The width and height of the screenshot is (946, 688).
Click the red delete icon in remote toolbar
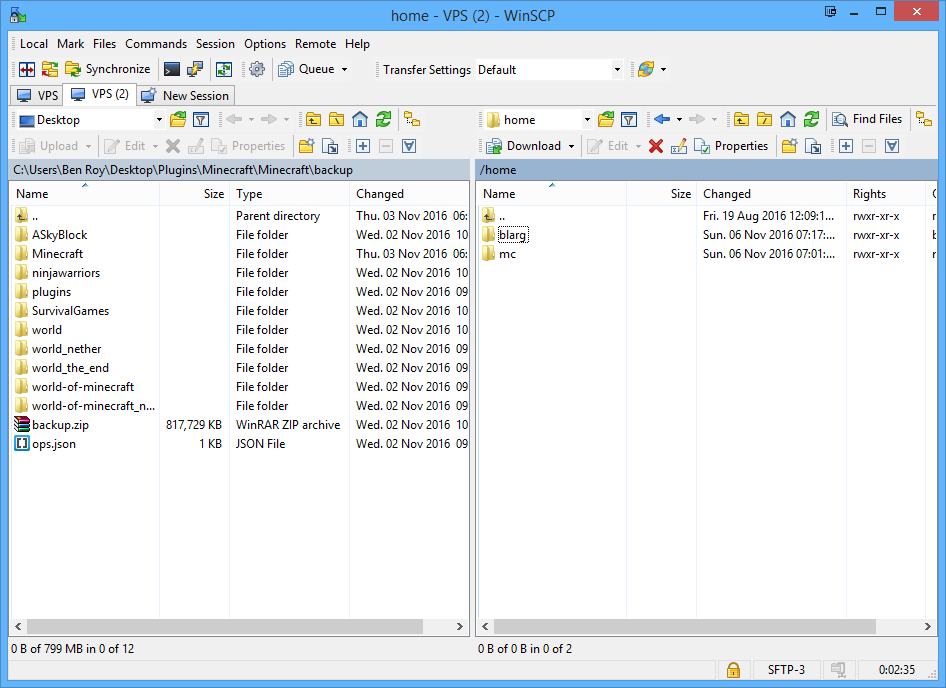[656, 146]
